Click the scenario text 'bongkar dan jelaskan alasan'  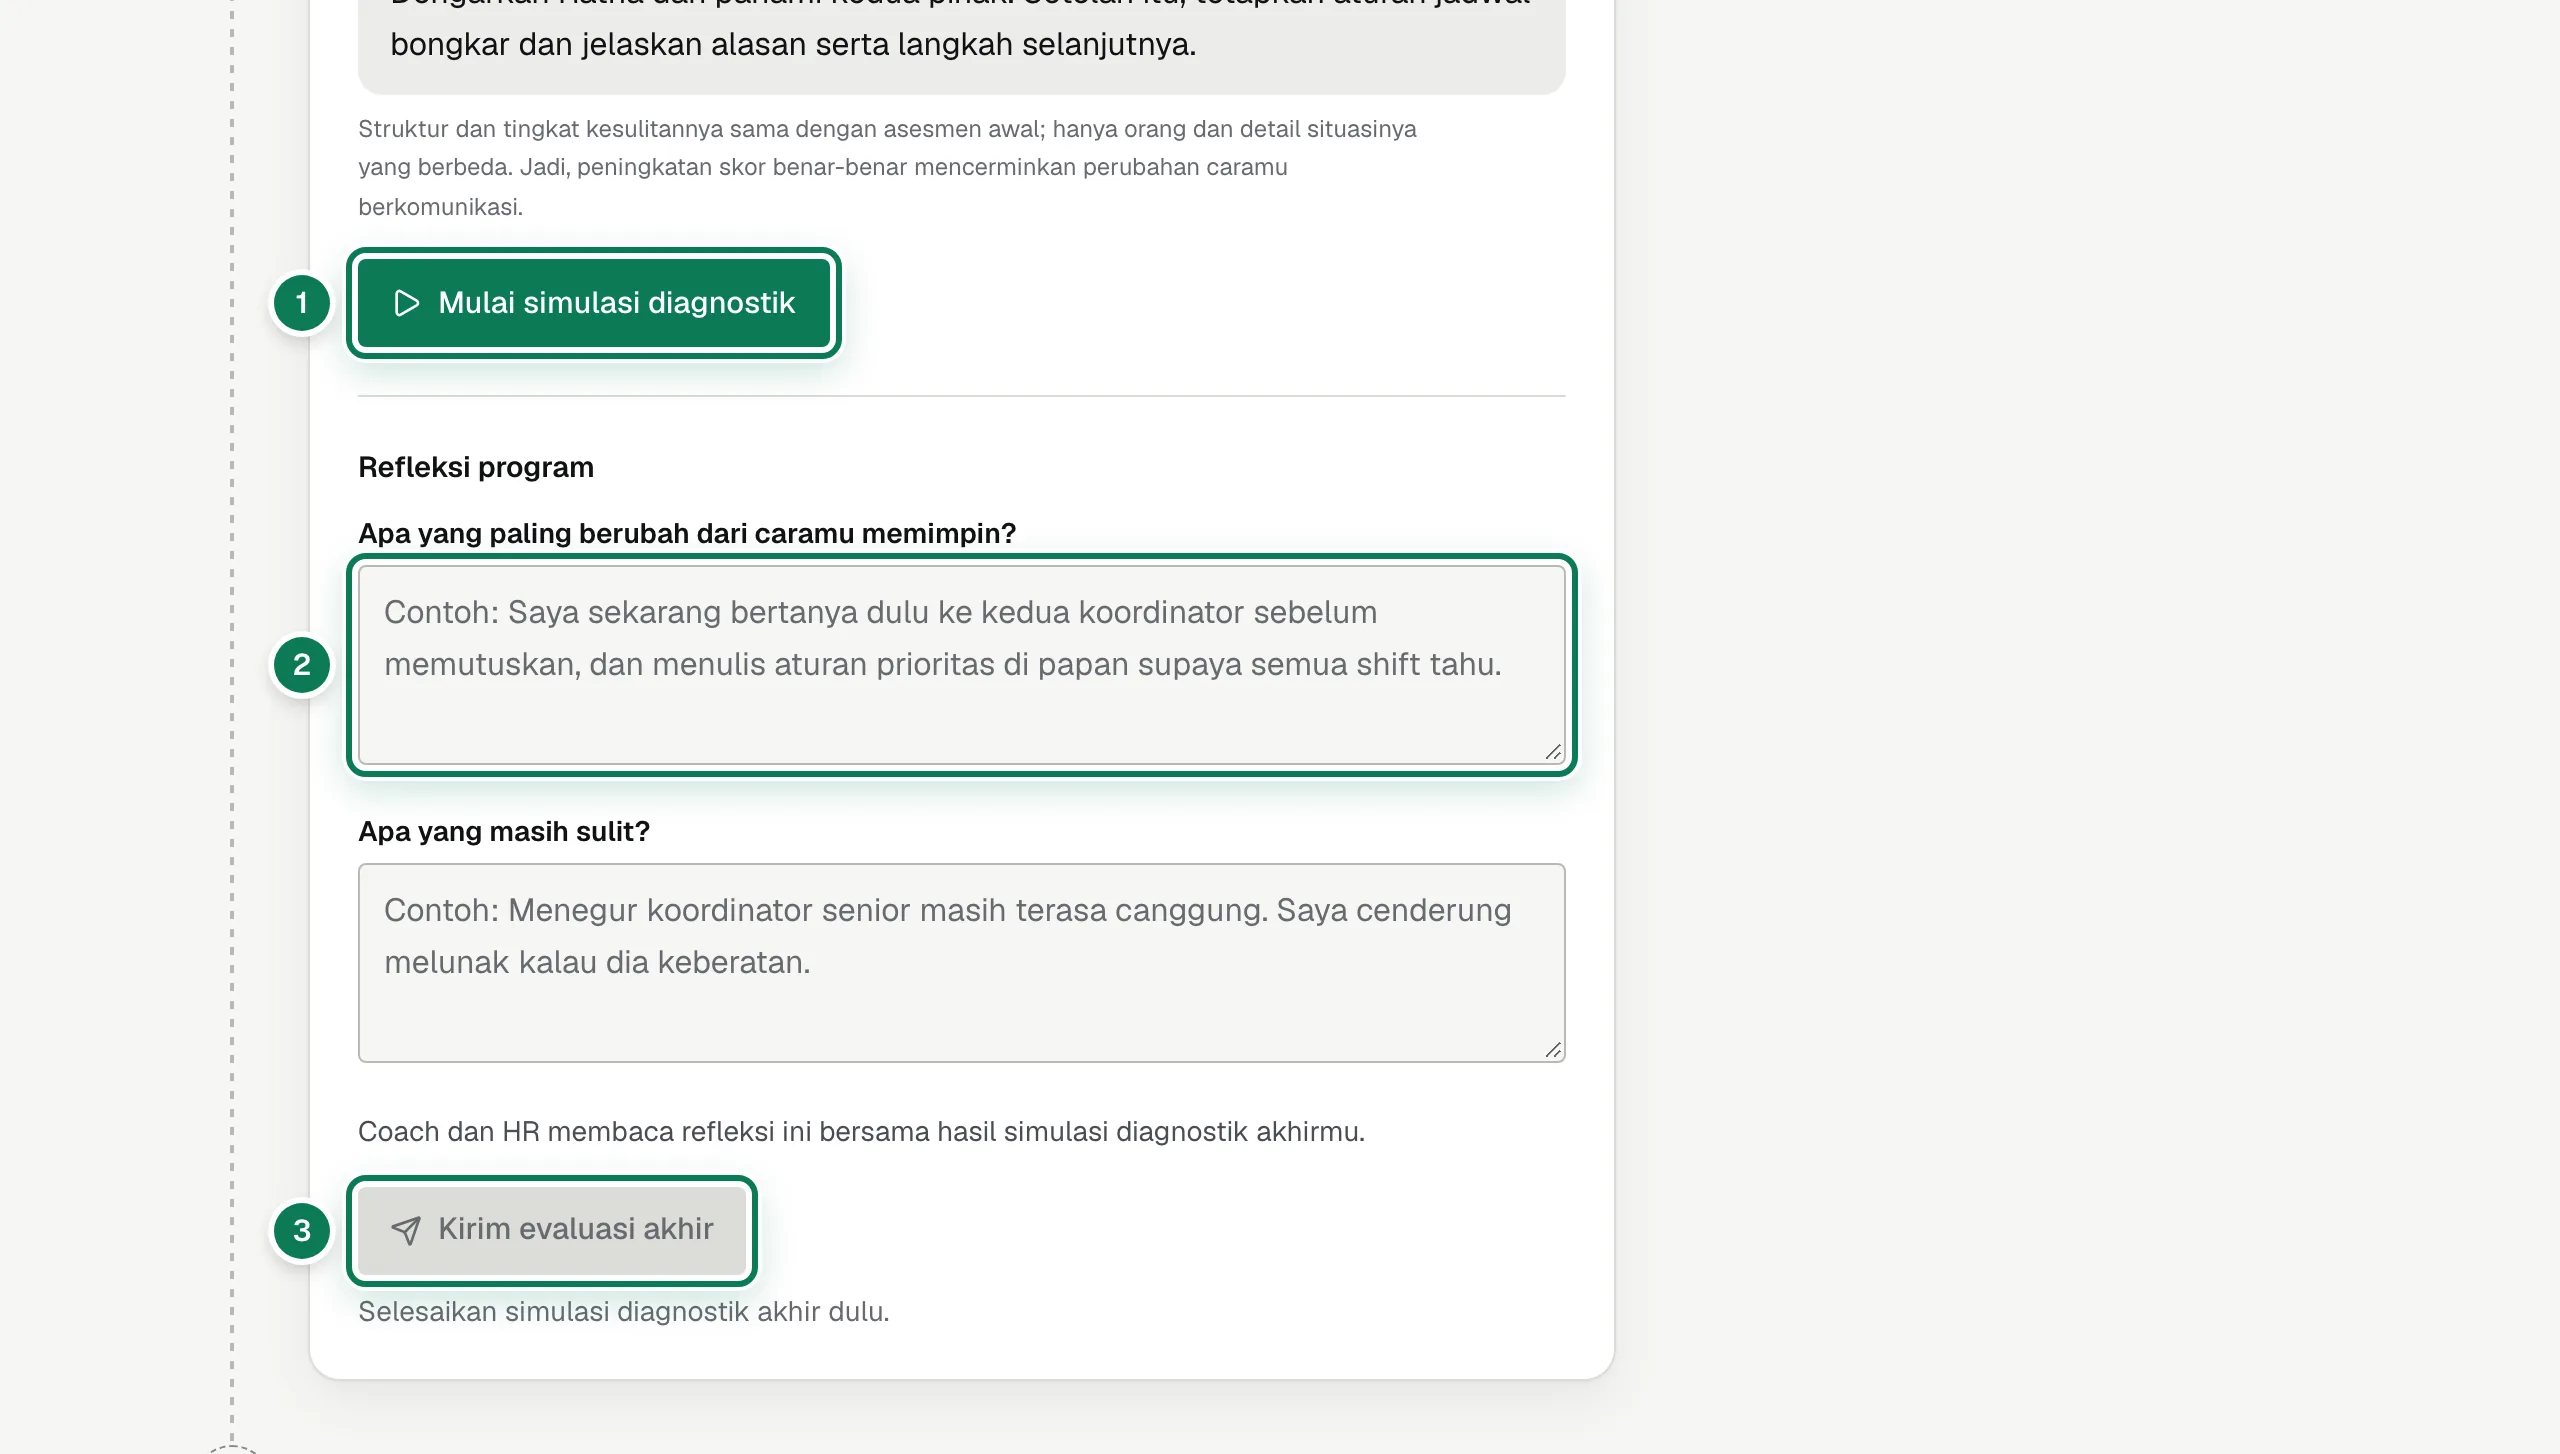point(793,45)
